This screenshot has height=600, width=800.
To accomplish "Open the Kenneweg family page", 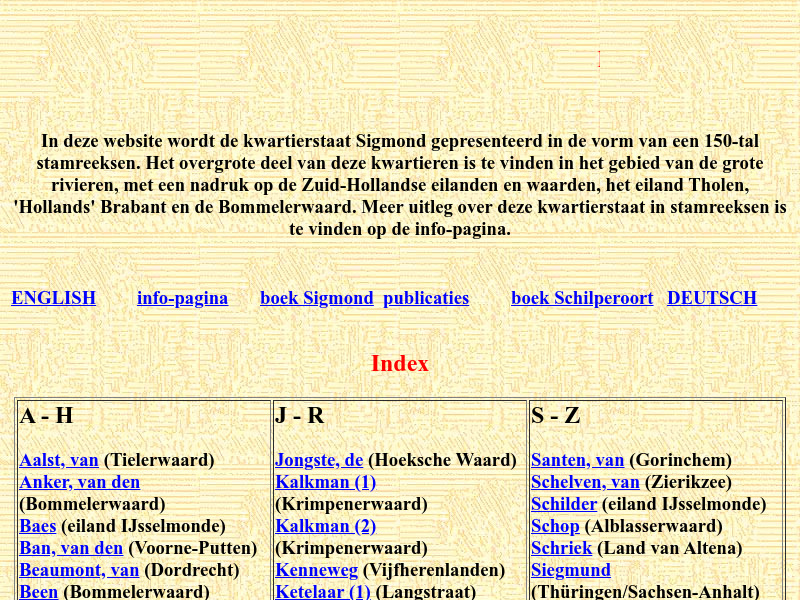I will point(318,570).
